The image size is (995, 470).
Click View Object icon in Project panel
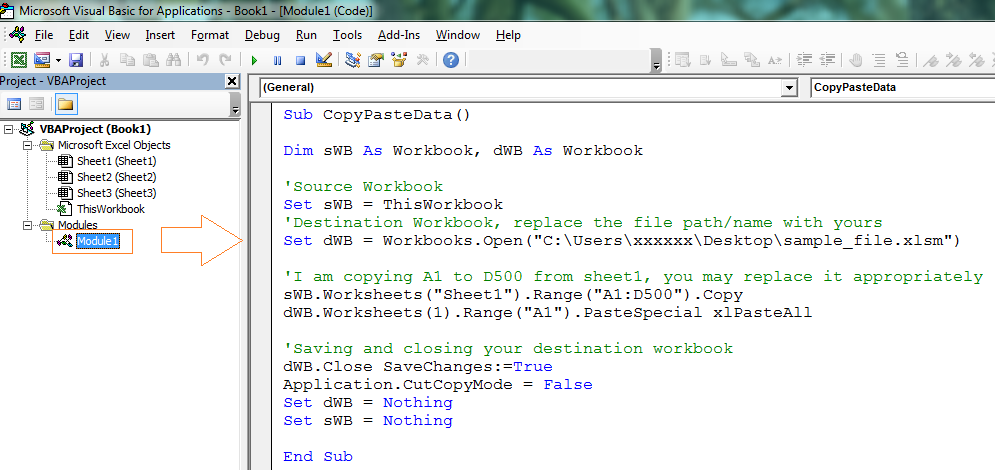click(37, 104)
